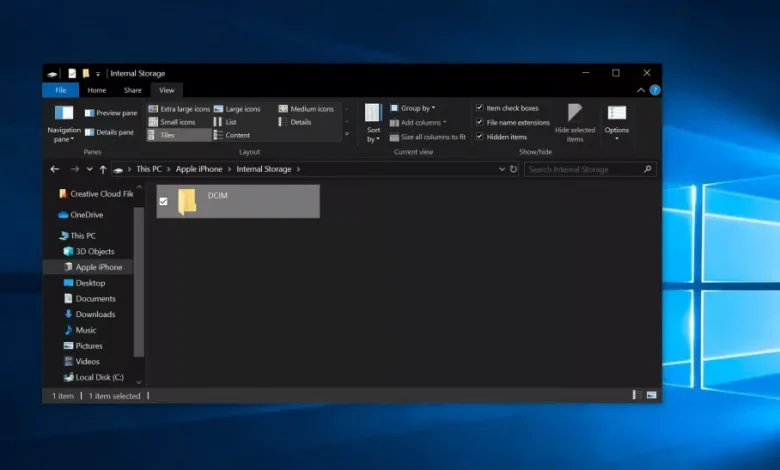The width and height of the screenshot is (780, 470).
Task: Open the Group by dropdown
Action: [412, 108]
